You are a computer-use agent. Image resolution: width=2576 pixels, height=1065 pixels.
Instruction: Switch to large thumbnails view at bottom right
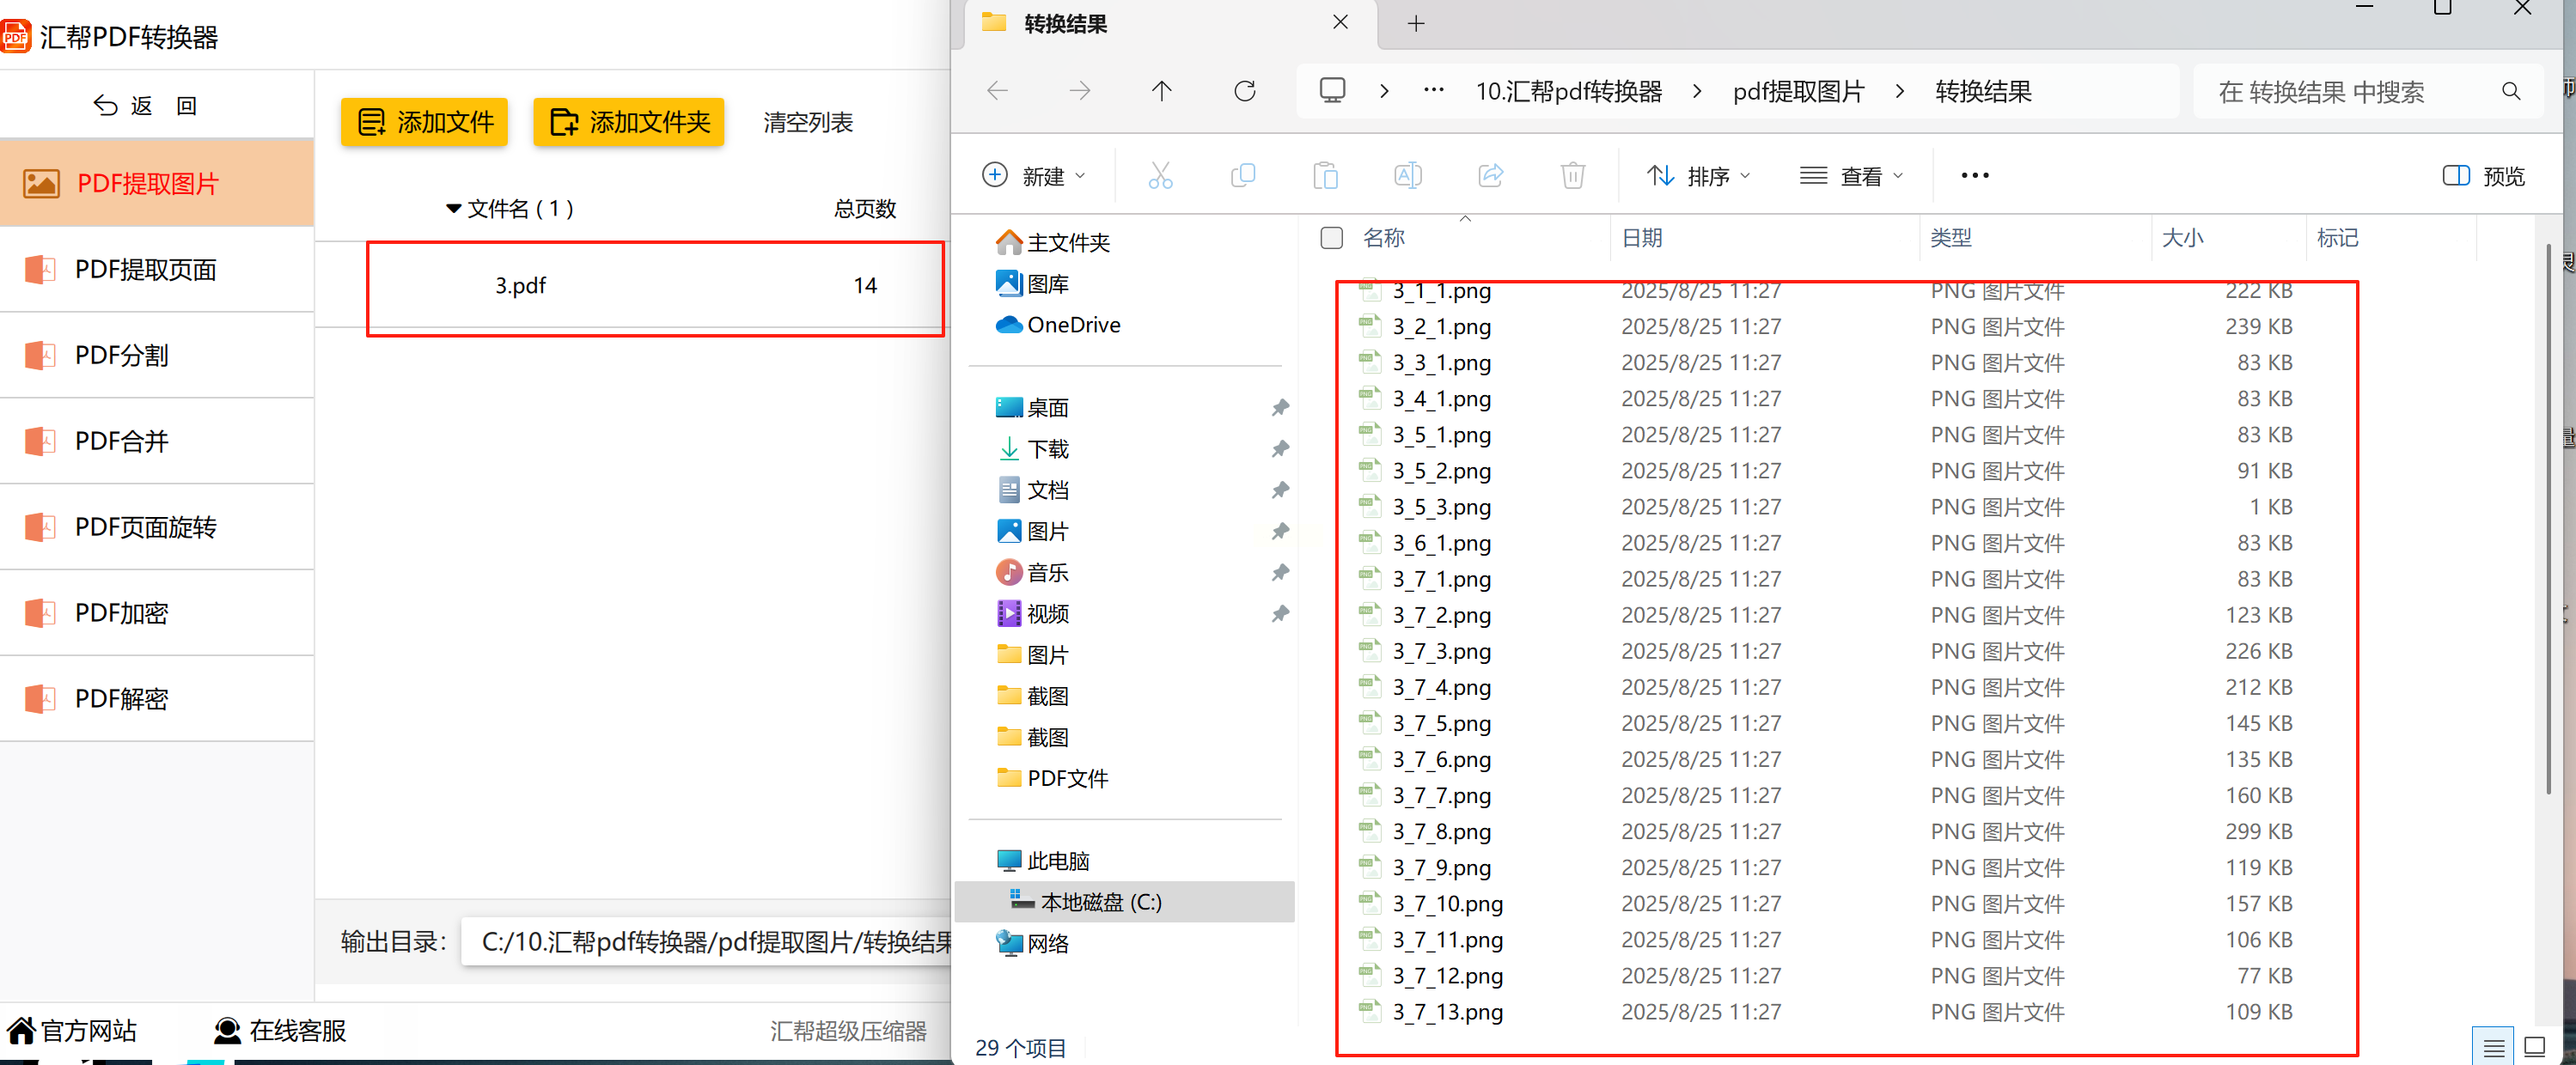(2534, 1047)
